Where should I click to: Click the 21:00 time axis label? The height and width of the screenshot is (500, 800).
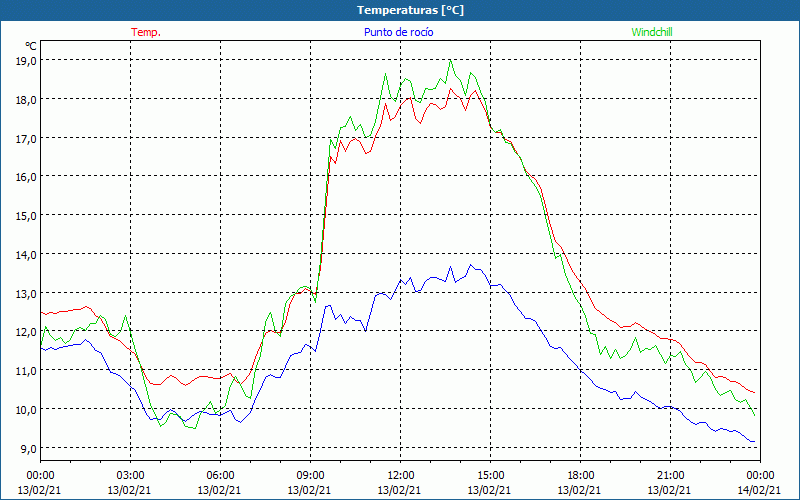click(670, 476)
